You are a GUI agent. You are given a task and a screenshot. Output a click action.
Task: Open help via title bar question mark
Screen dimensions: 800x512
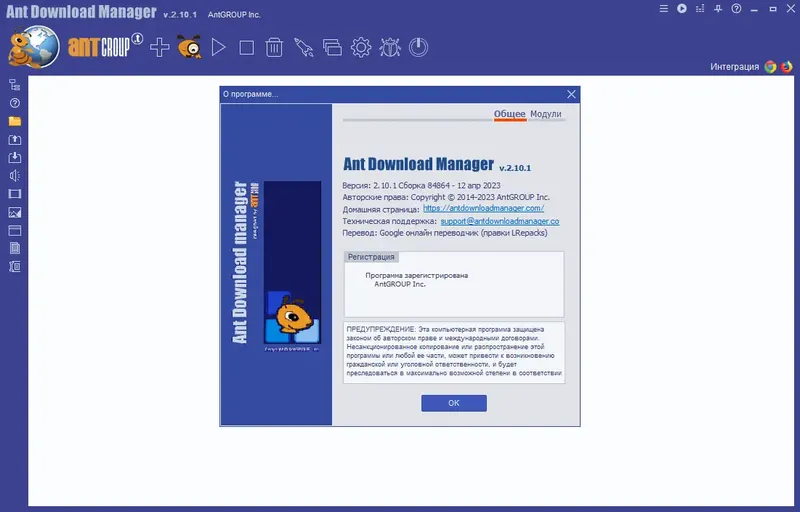click(x=736, y=9)
